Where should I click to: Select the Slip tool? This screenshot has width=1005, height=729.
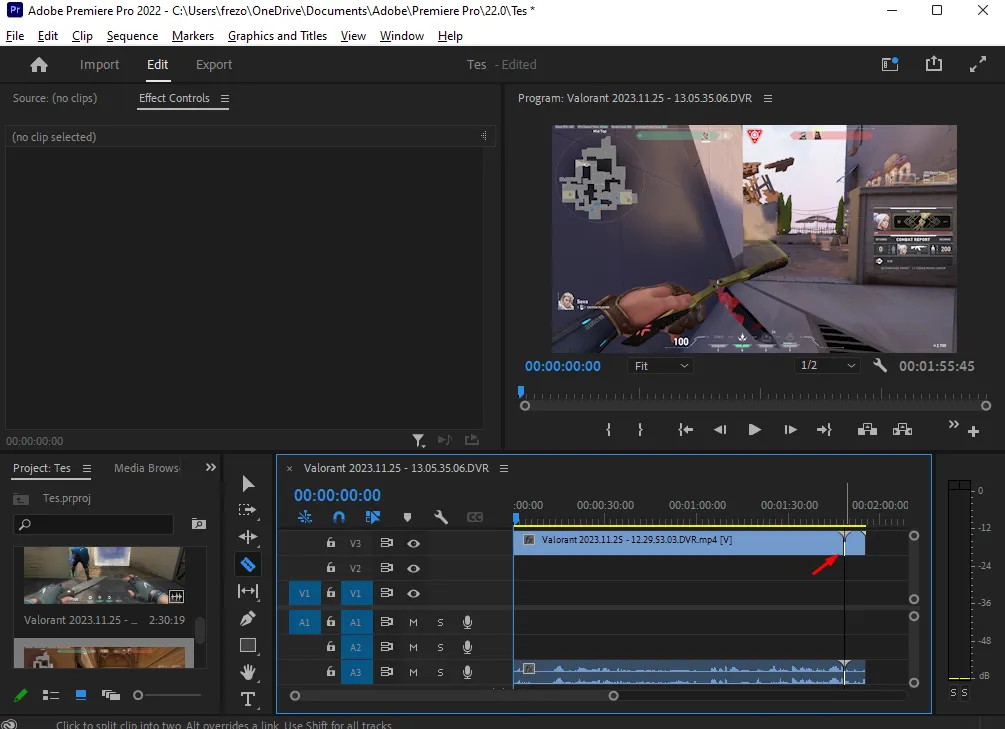248,591
